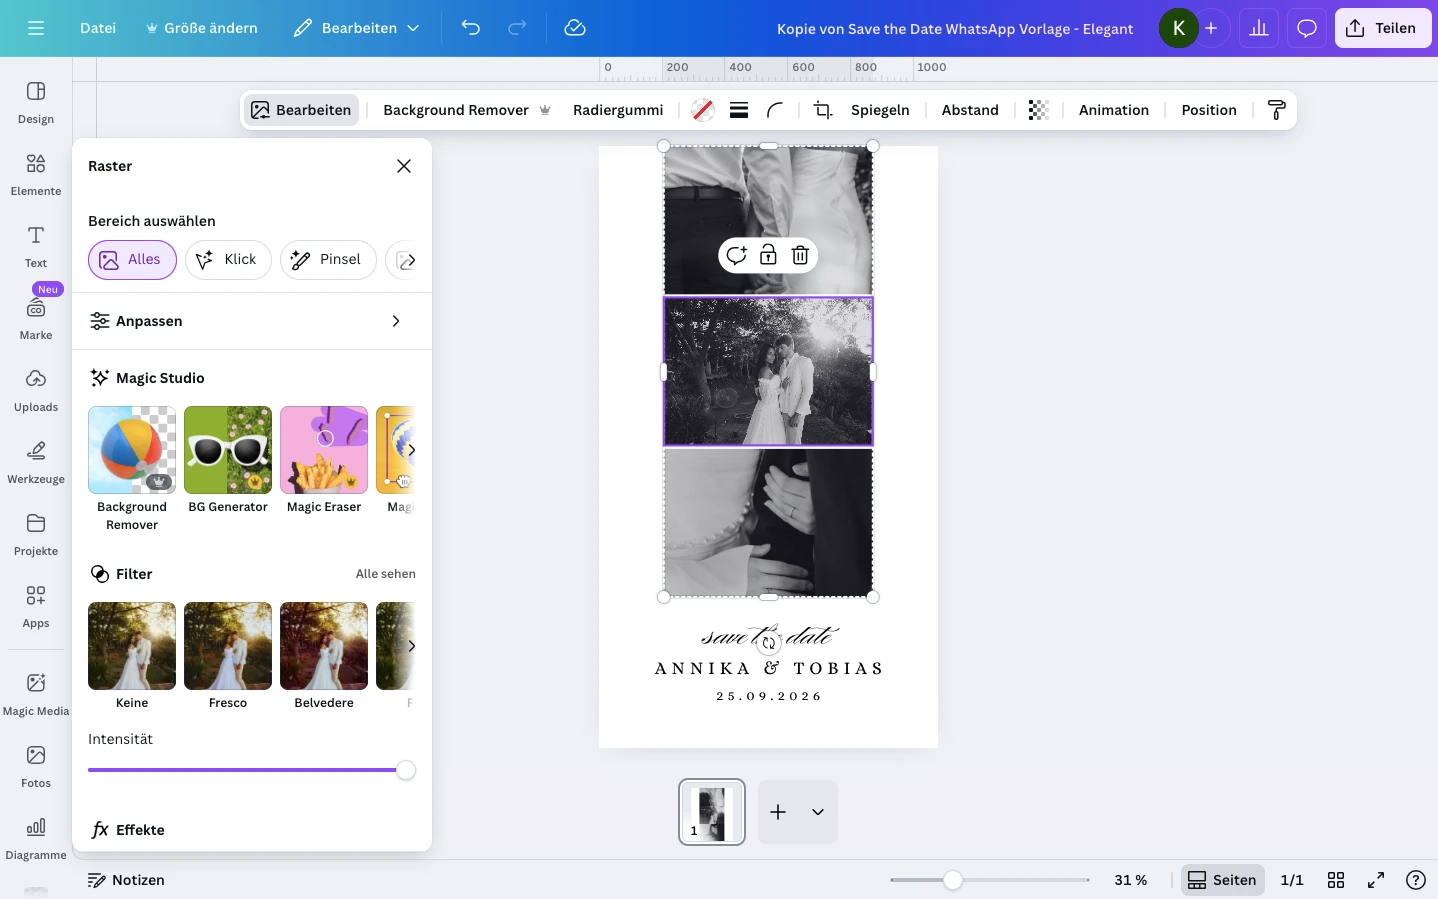
Task: Open the add page options chevron
Action: (818, 812)
